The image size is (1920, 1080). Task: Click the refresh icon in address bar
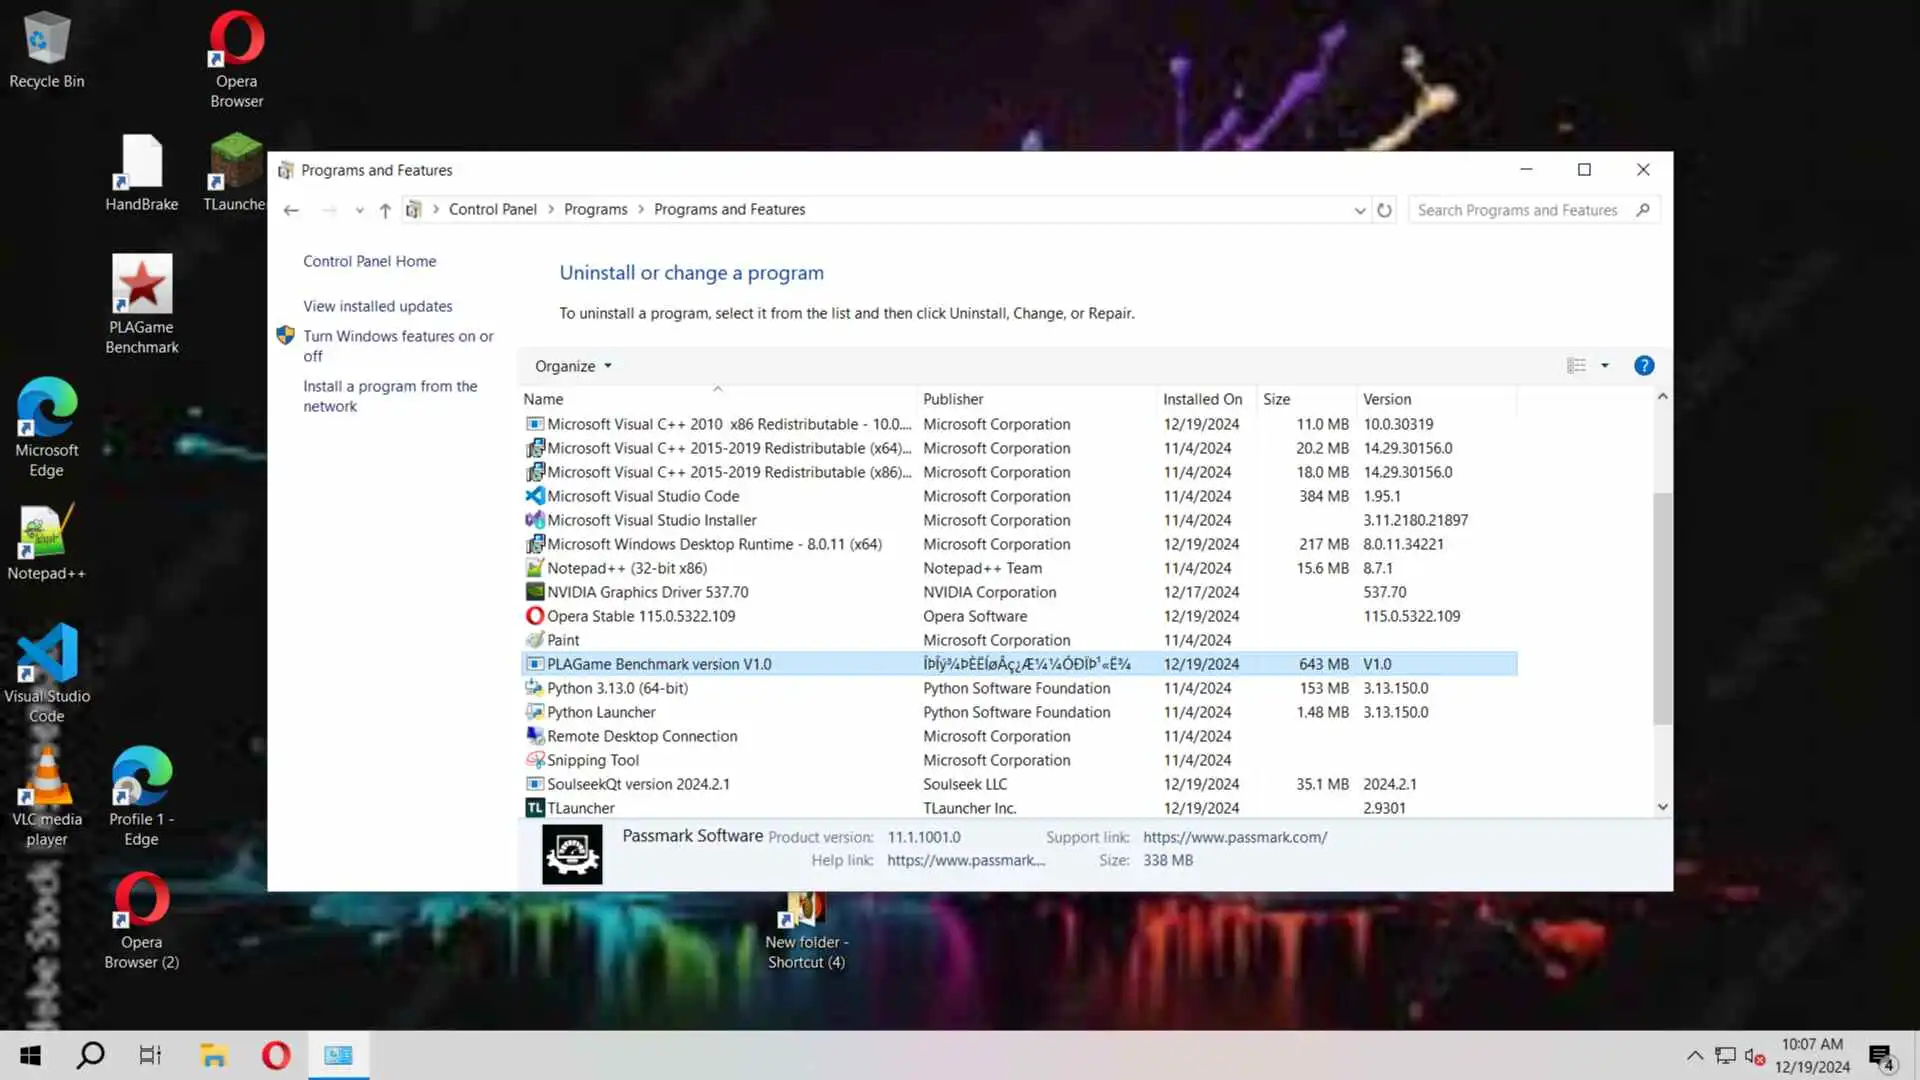tap(1384, 210)
